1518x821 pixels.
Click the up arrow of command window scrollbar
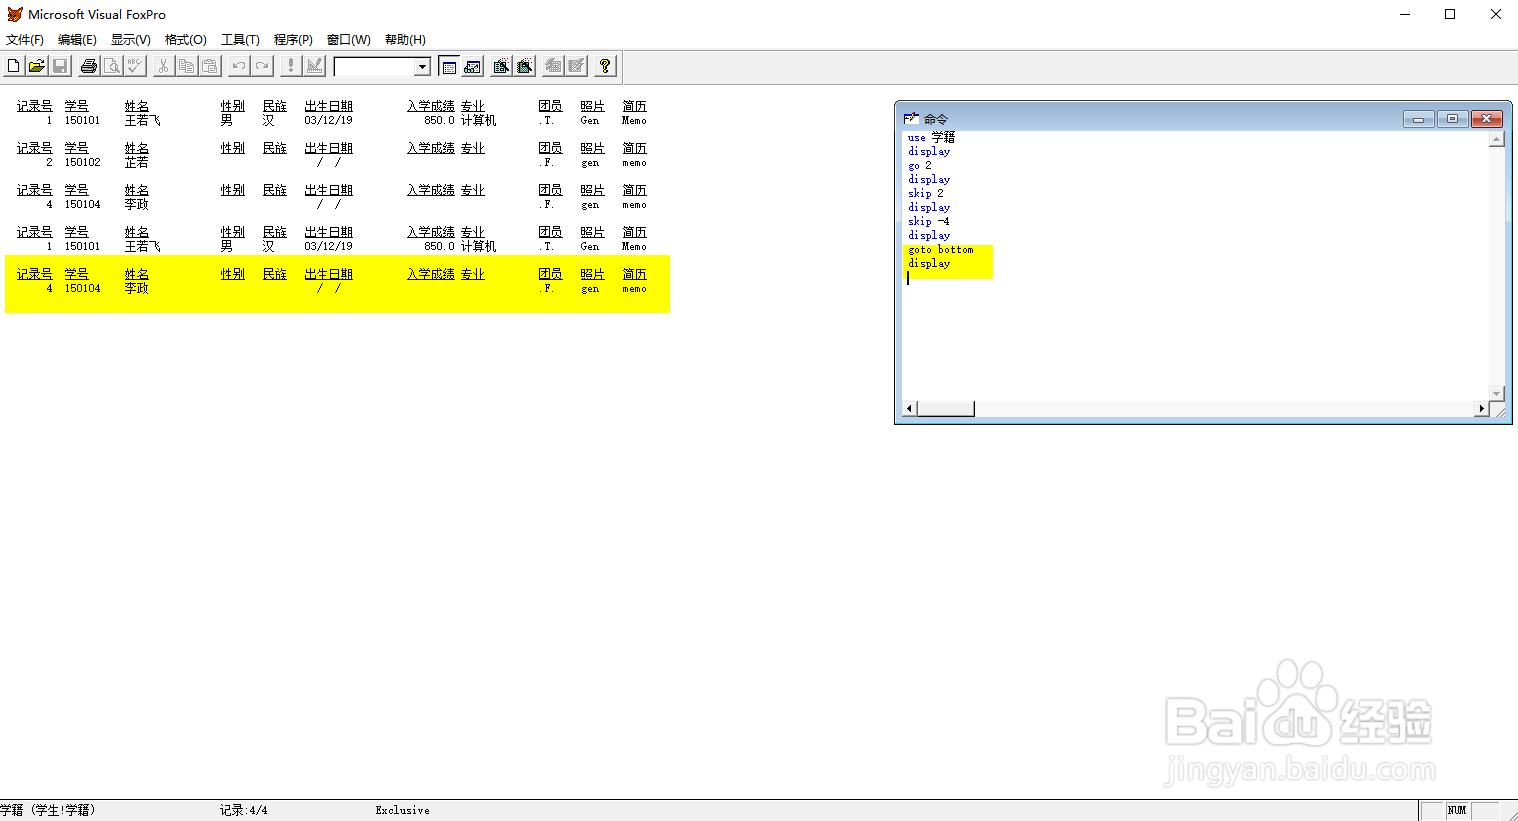(1497, 139)
